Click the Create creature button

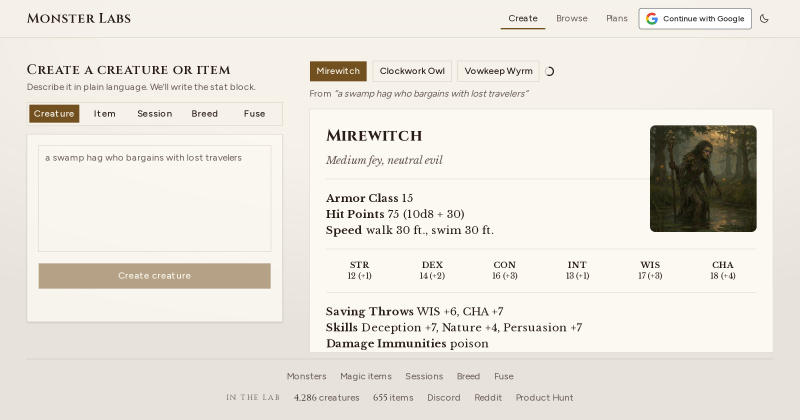click(x=155, y=276)
